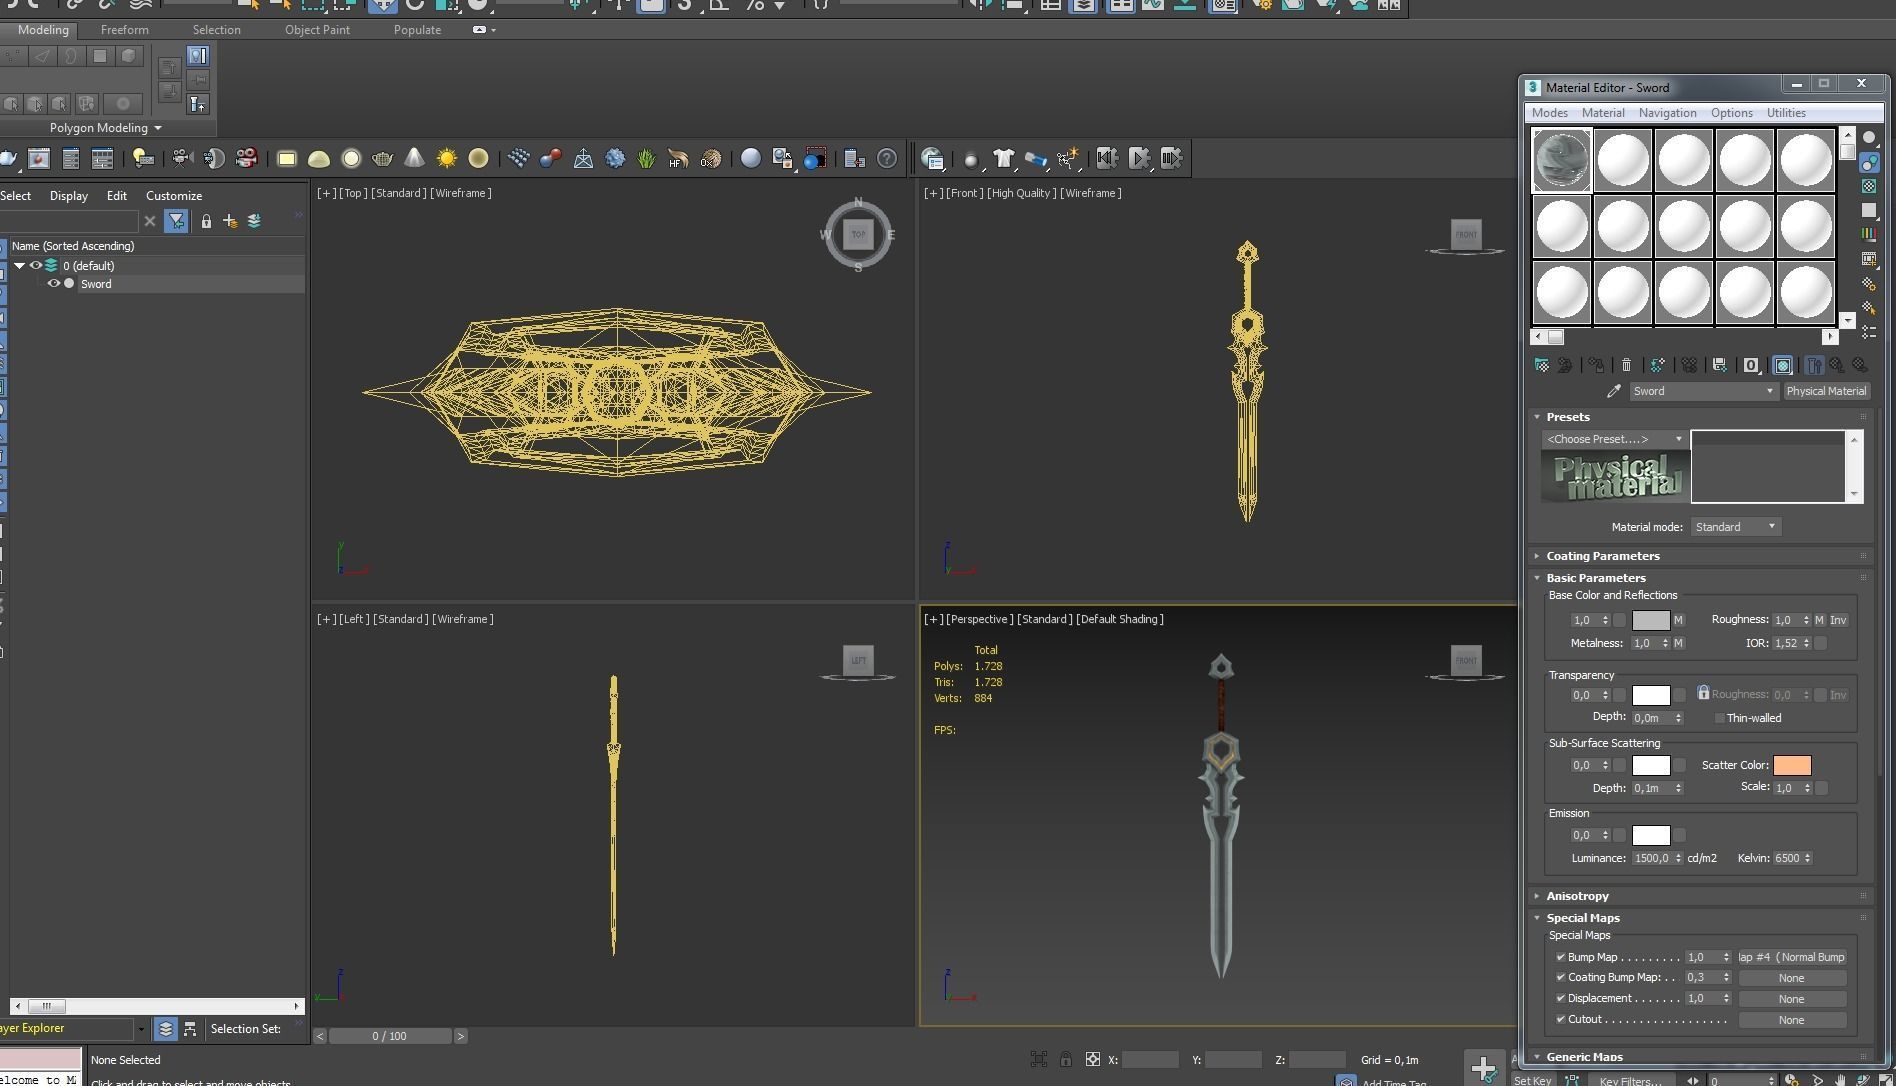
Task: Click the Get Material icon in Material Editor
Action: point(1541,366)
